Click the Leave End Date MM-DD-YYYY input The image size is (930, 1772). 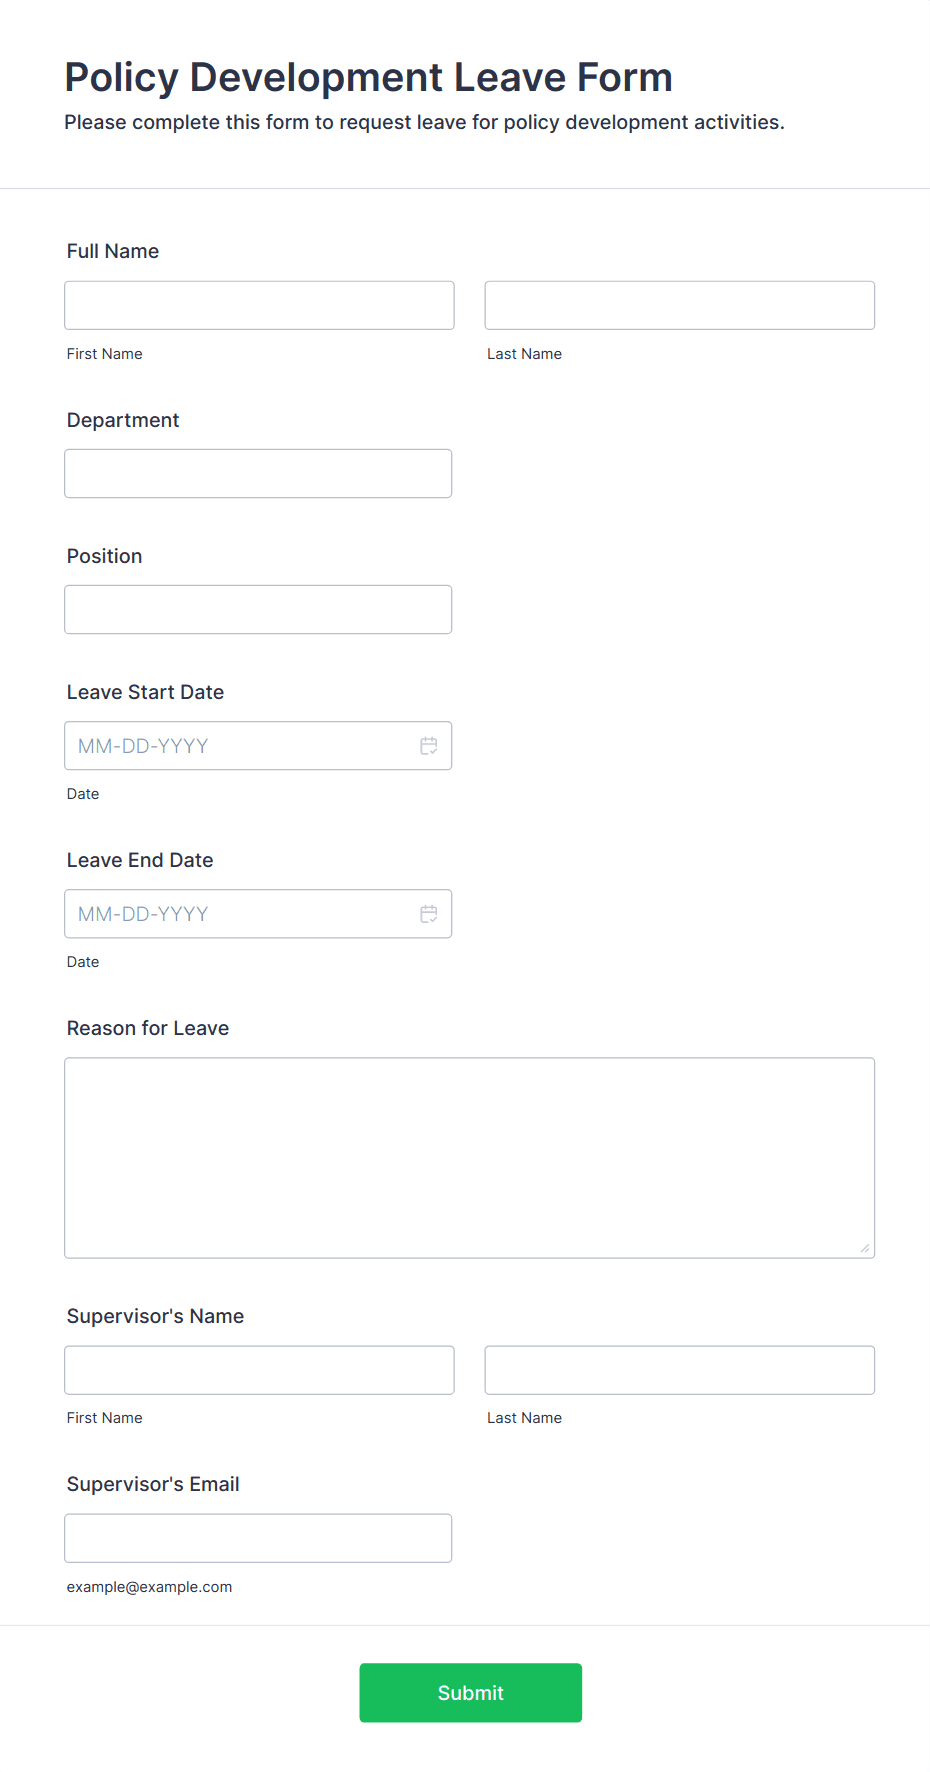tap(240, 914)
